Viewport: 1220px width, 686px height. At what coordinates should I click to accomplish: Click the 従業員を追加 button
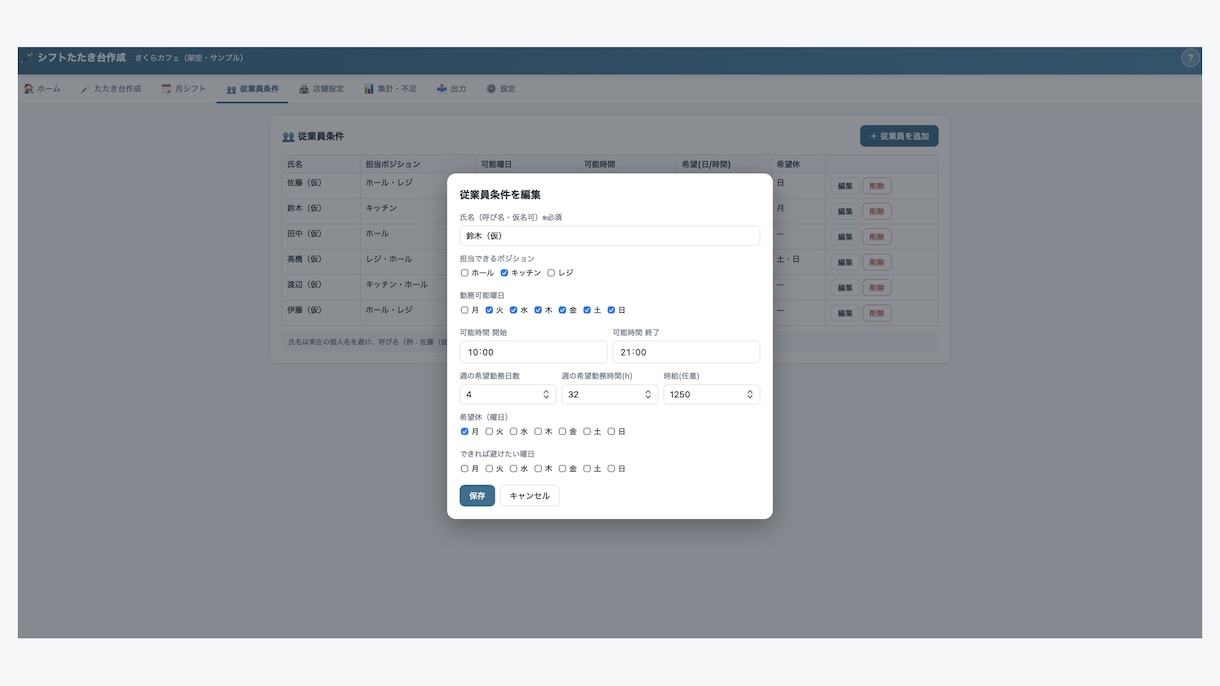tap(899, 136)
